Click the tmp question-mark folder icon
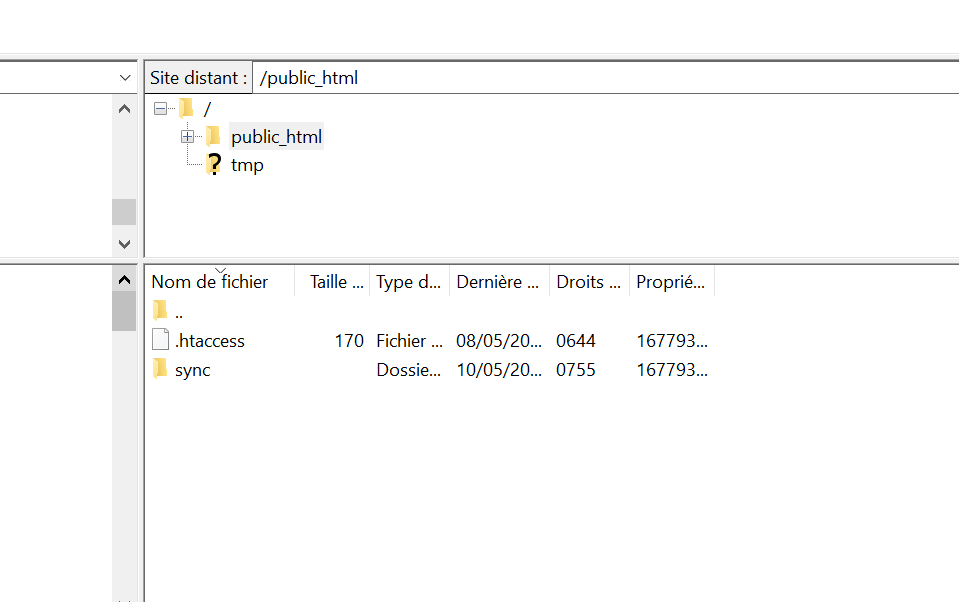This screenshot has width=959, height=602. click(213, 165)
